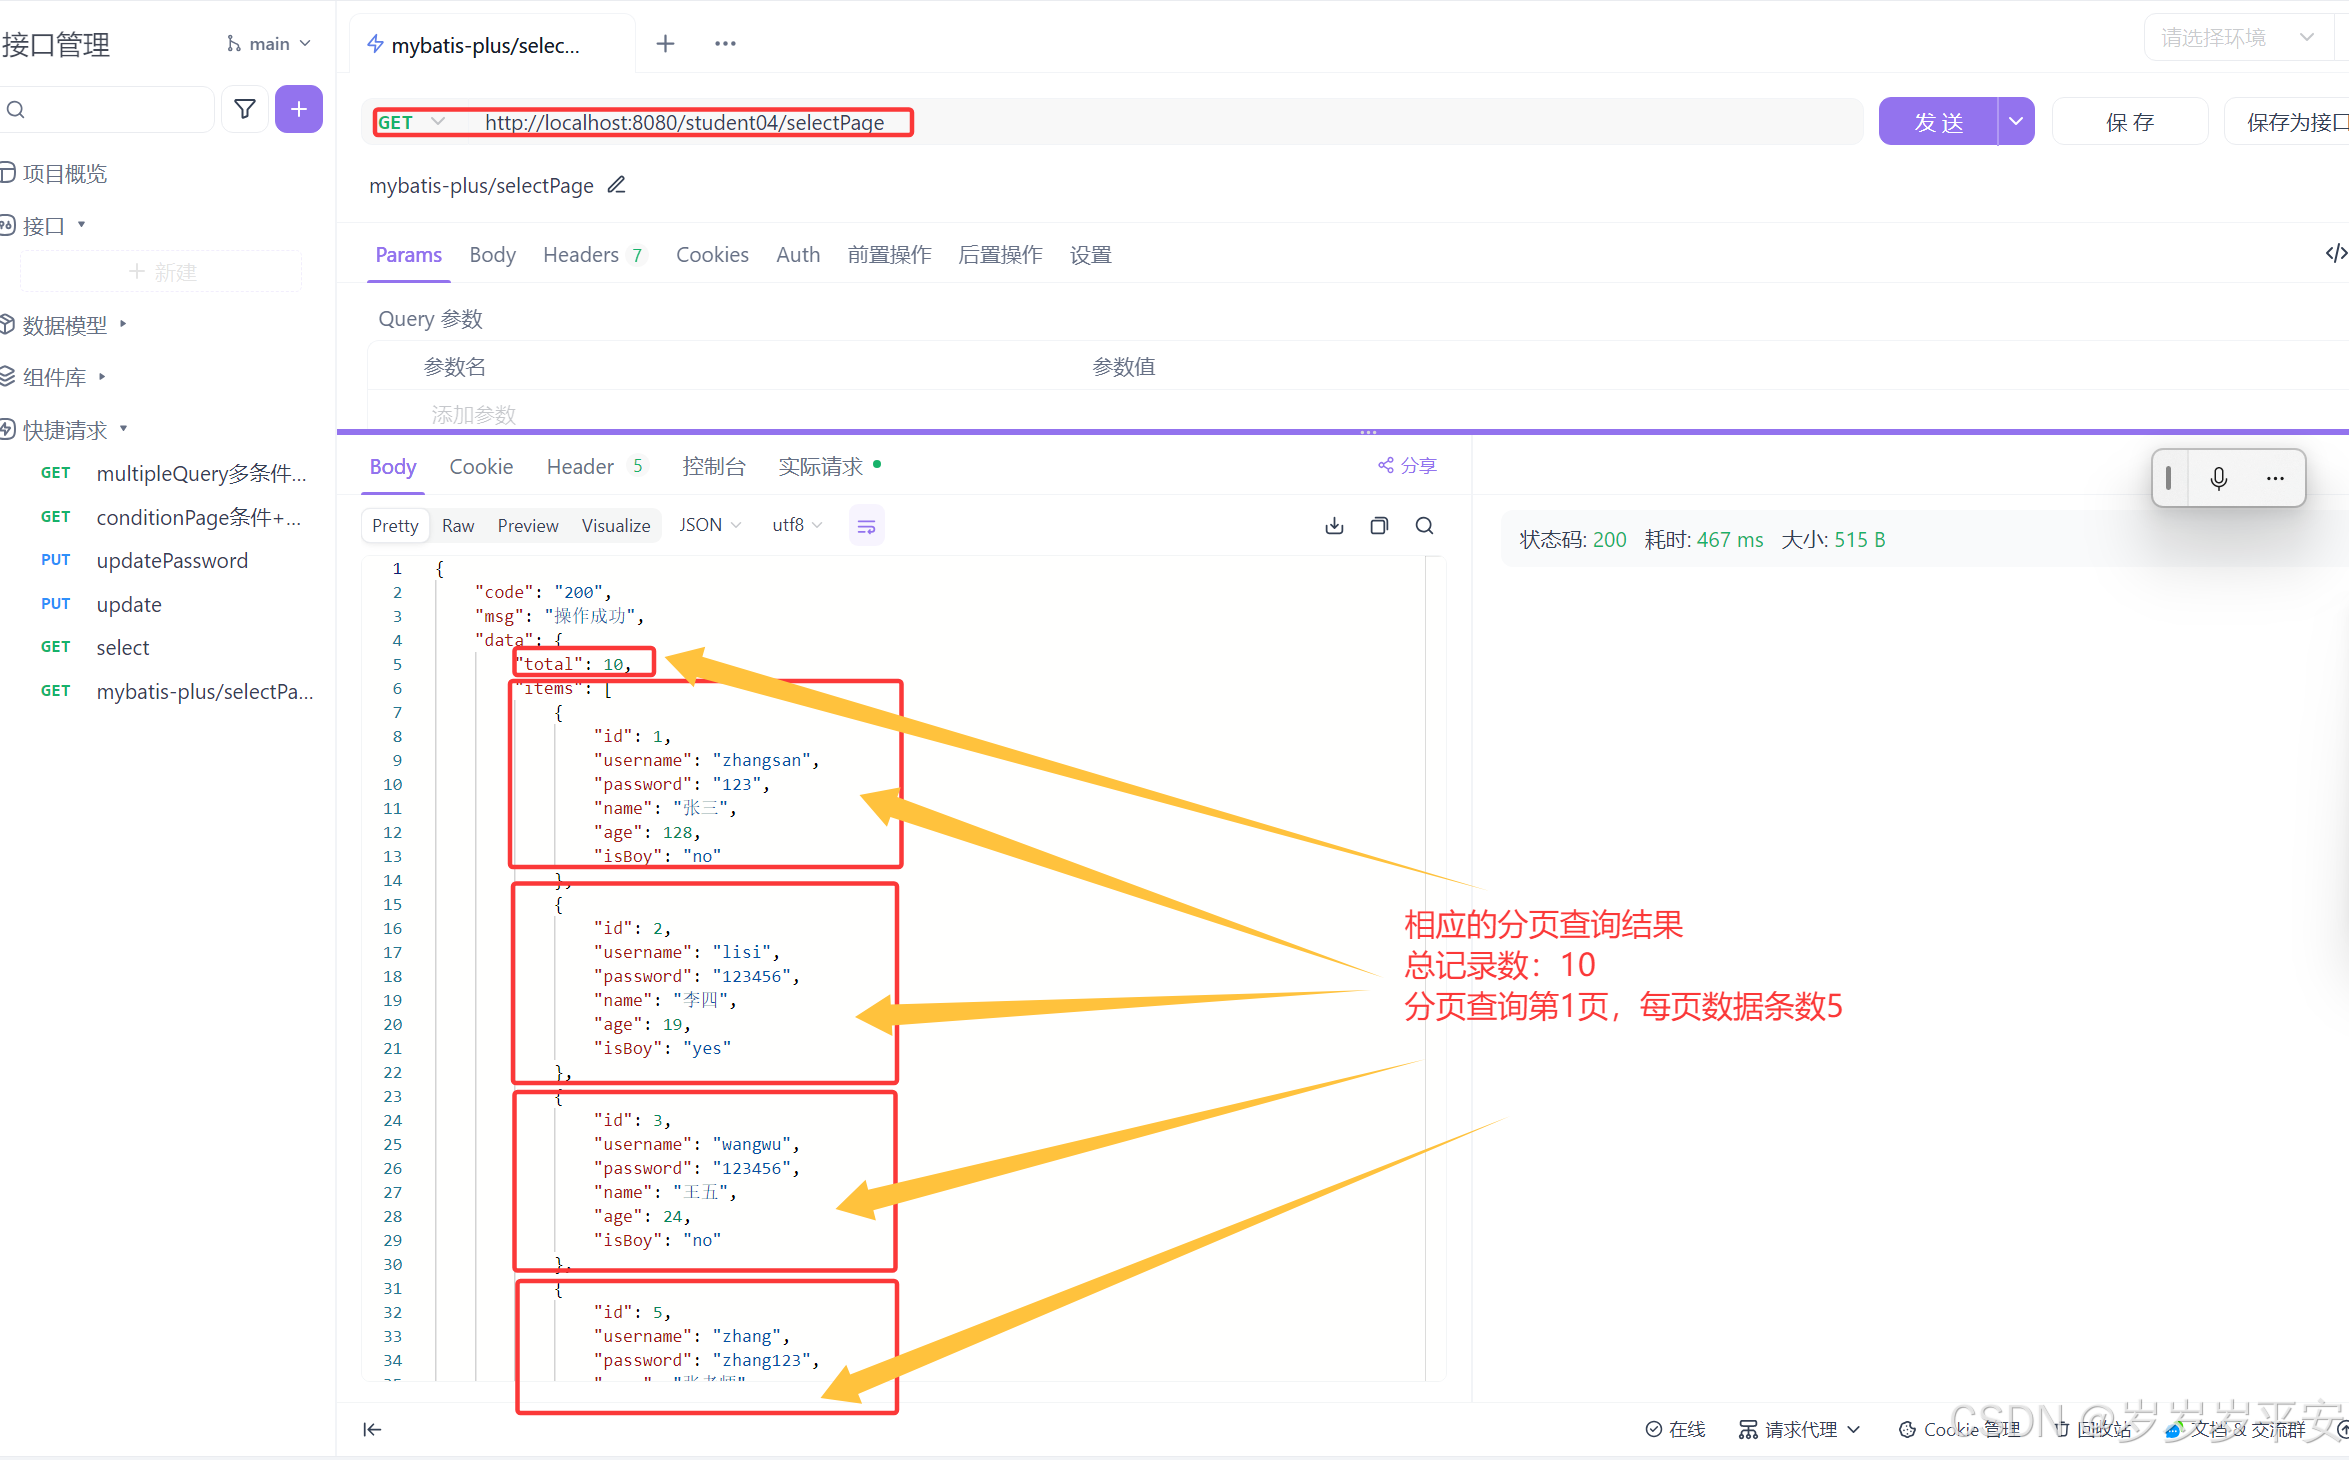2349x1460 pixels.
Task: Download the response body
Action: click(1334, 526)
